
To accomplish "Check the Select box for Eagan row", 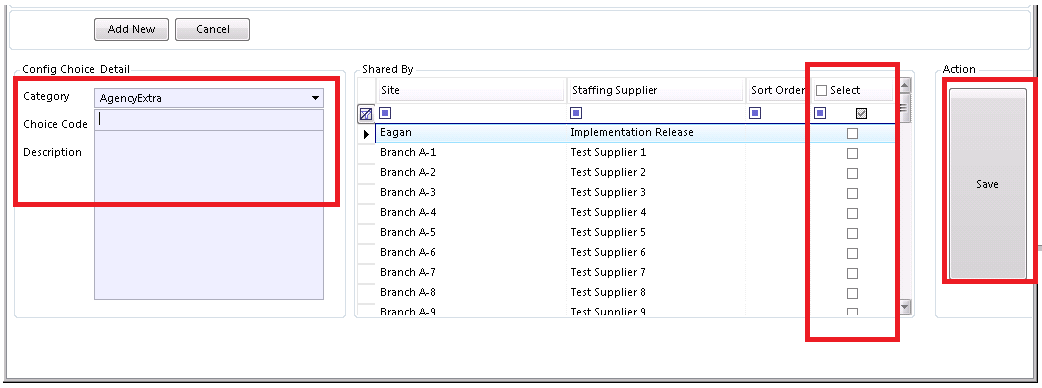I will coord(853,134).
